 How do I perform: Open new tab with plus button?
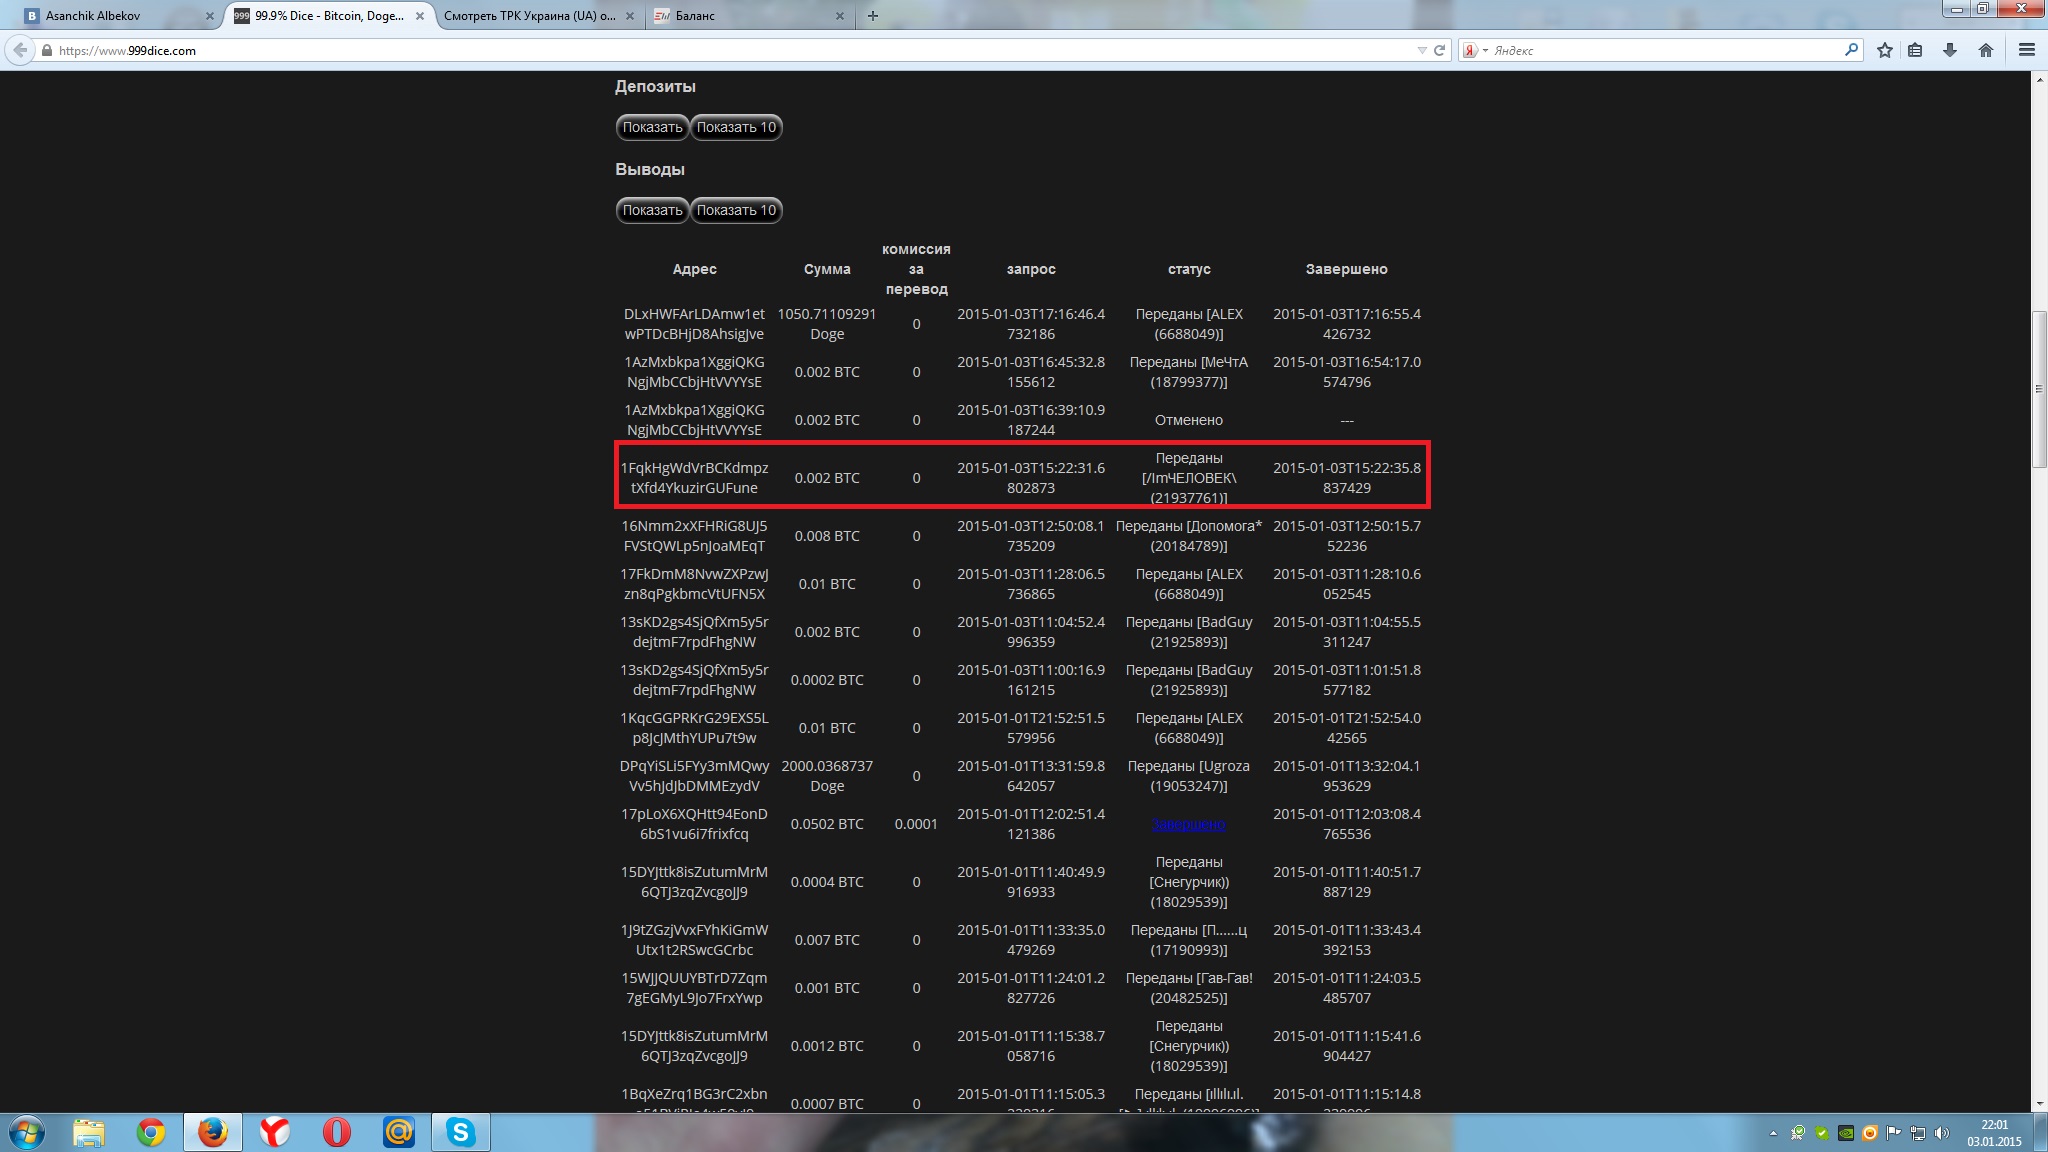pyautogui.click(x=873, y=16)
